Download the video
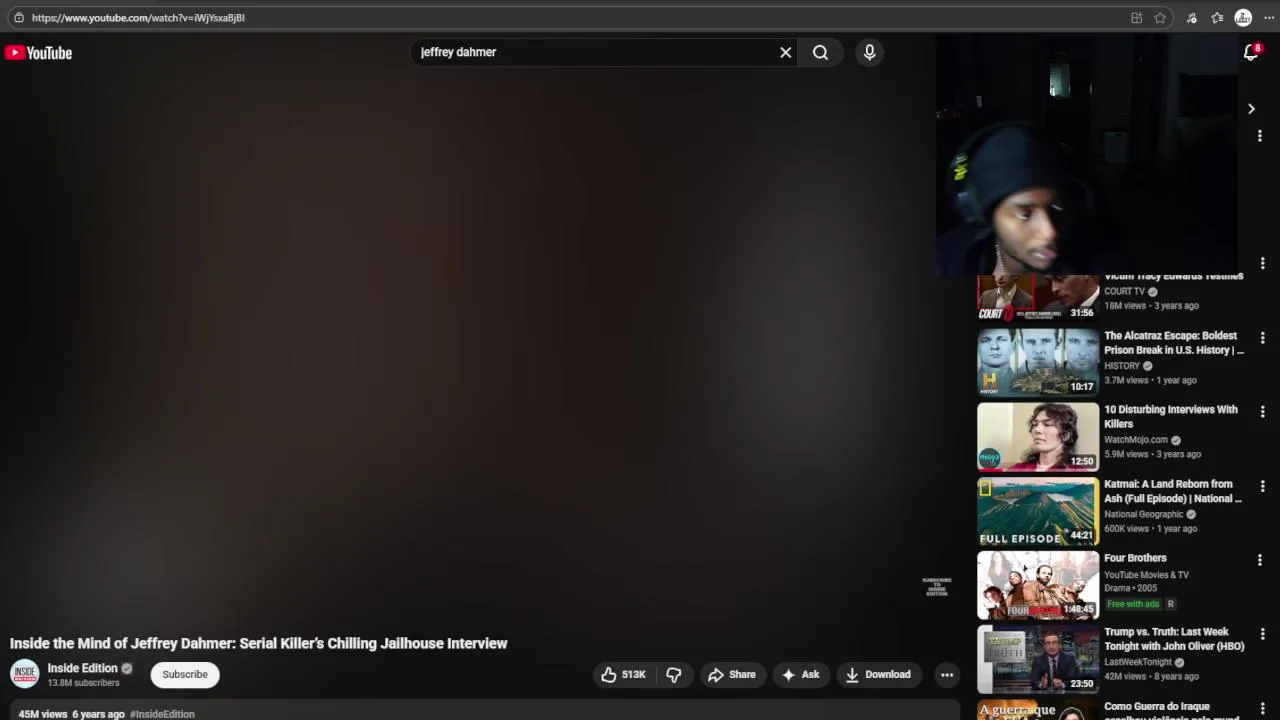Viewport: 1280px width, 720px height. click(x=878, y=675)
